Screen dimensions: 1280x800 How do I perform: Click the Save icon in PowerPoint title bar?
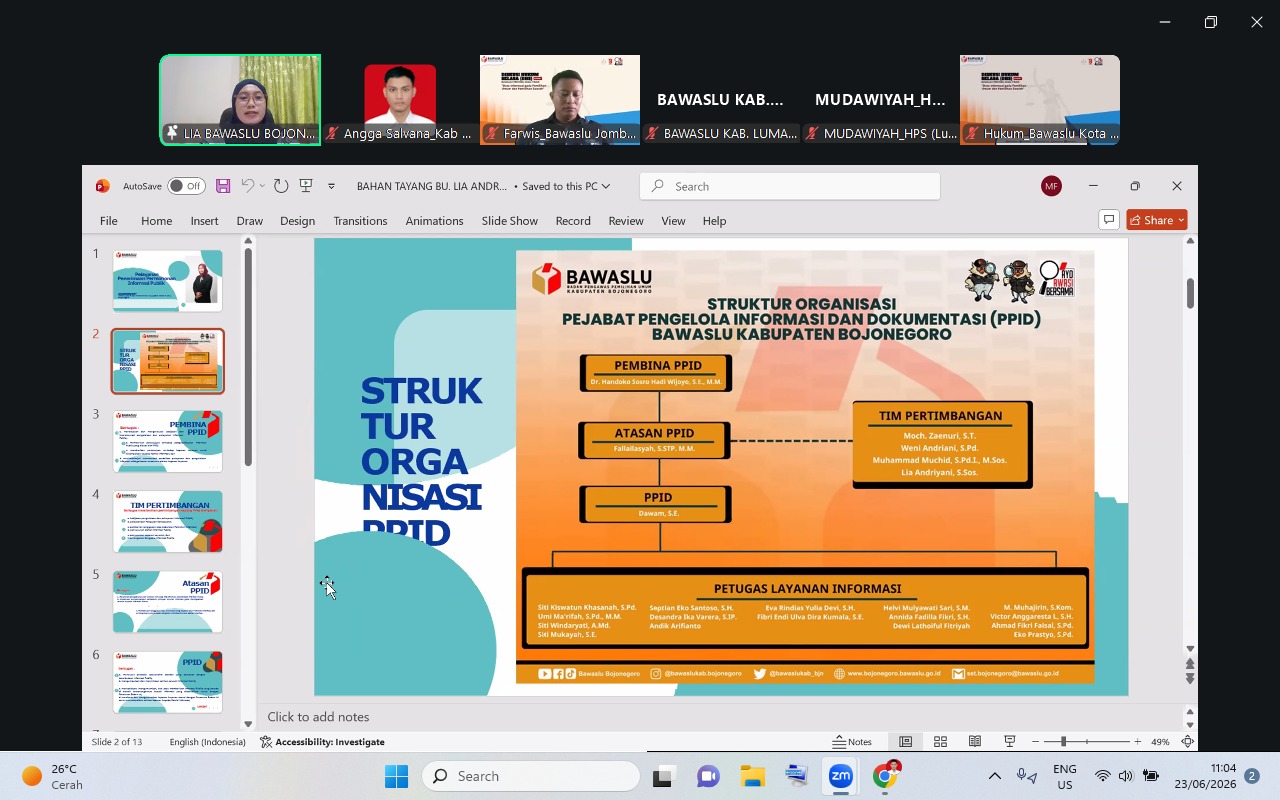coord(223,186)
